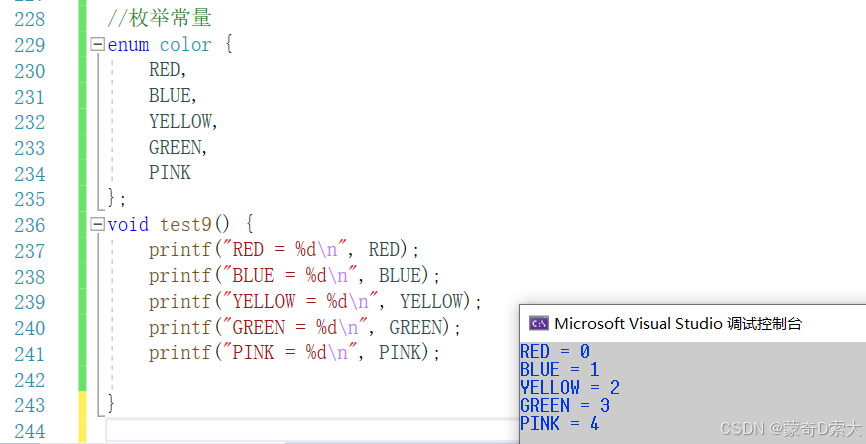Click the GREEN enumerator on line 233

coord(178,147)
